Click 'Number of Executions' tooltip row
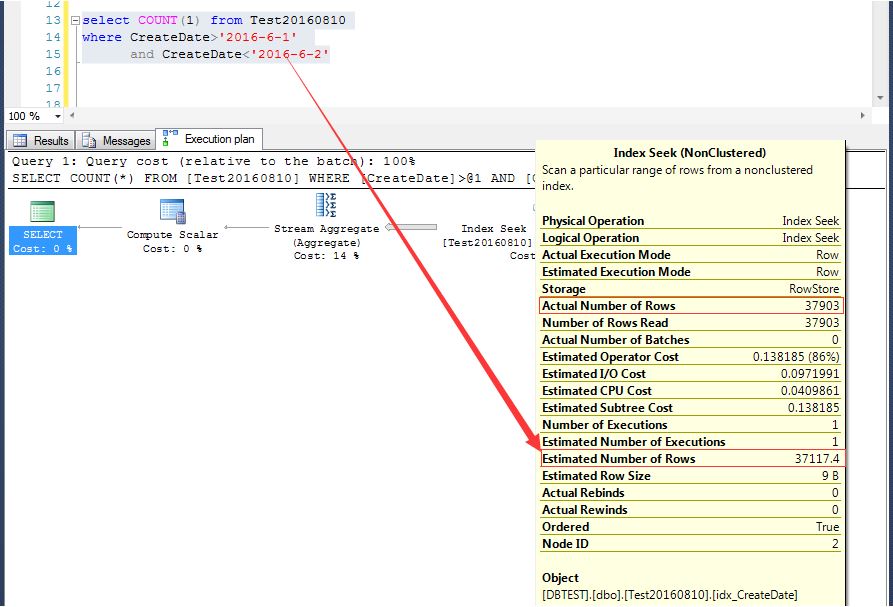This screenshot has width=893, height=607. [x=690, y=425]
